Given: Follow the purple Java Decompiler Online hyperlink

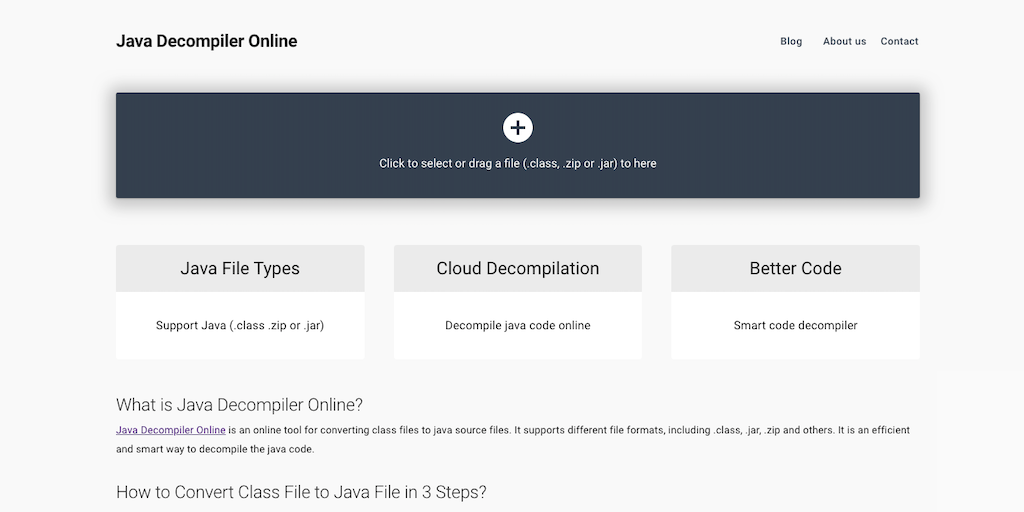Looking at the screenshot, I should (171, 430).
